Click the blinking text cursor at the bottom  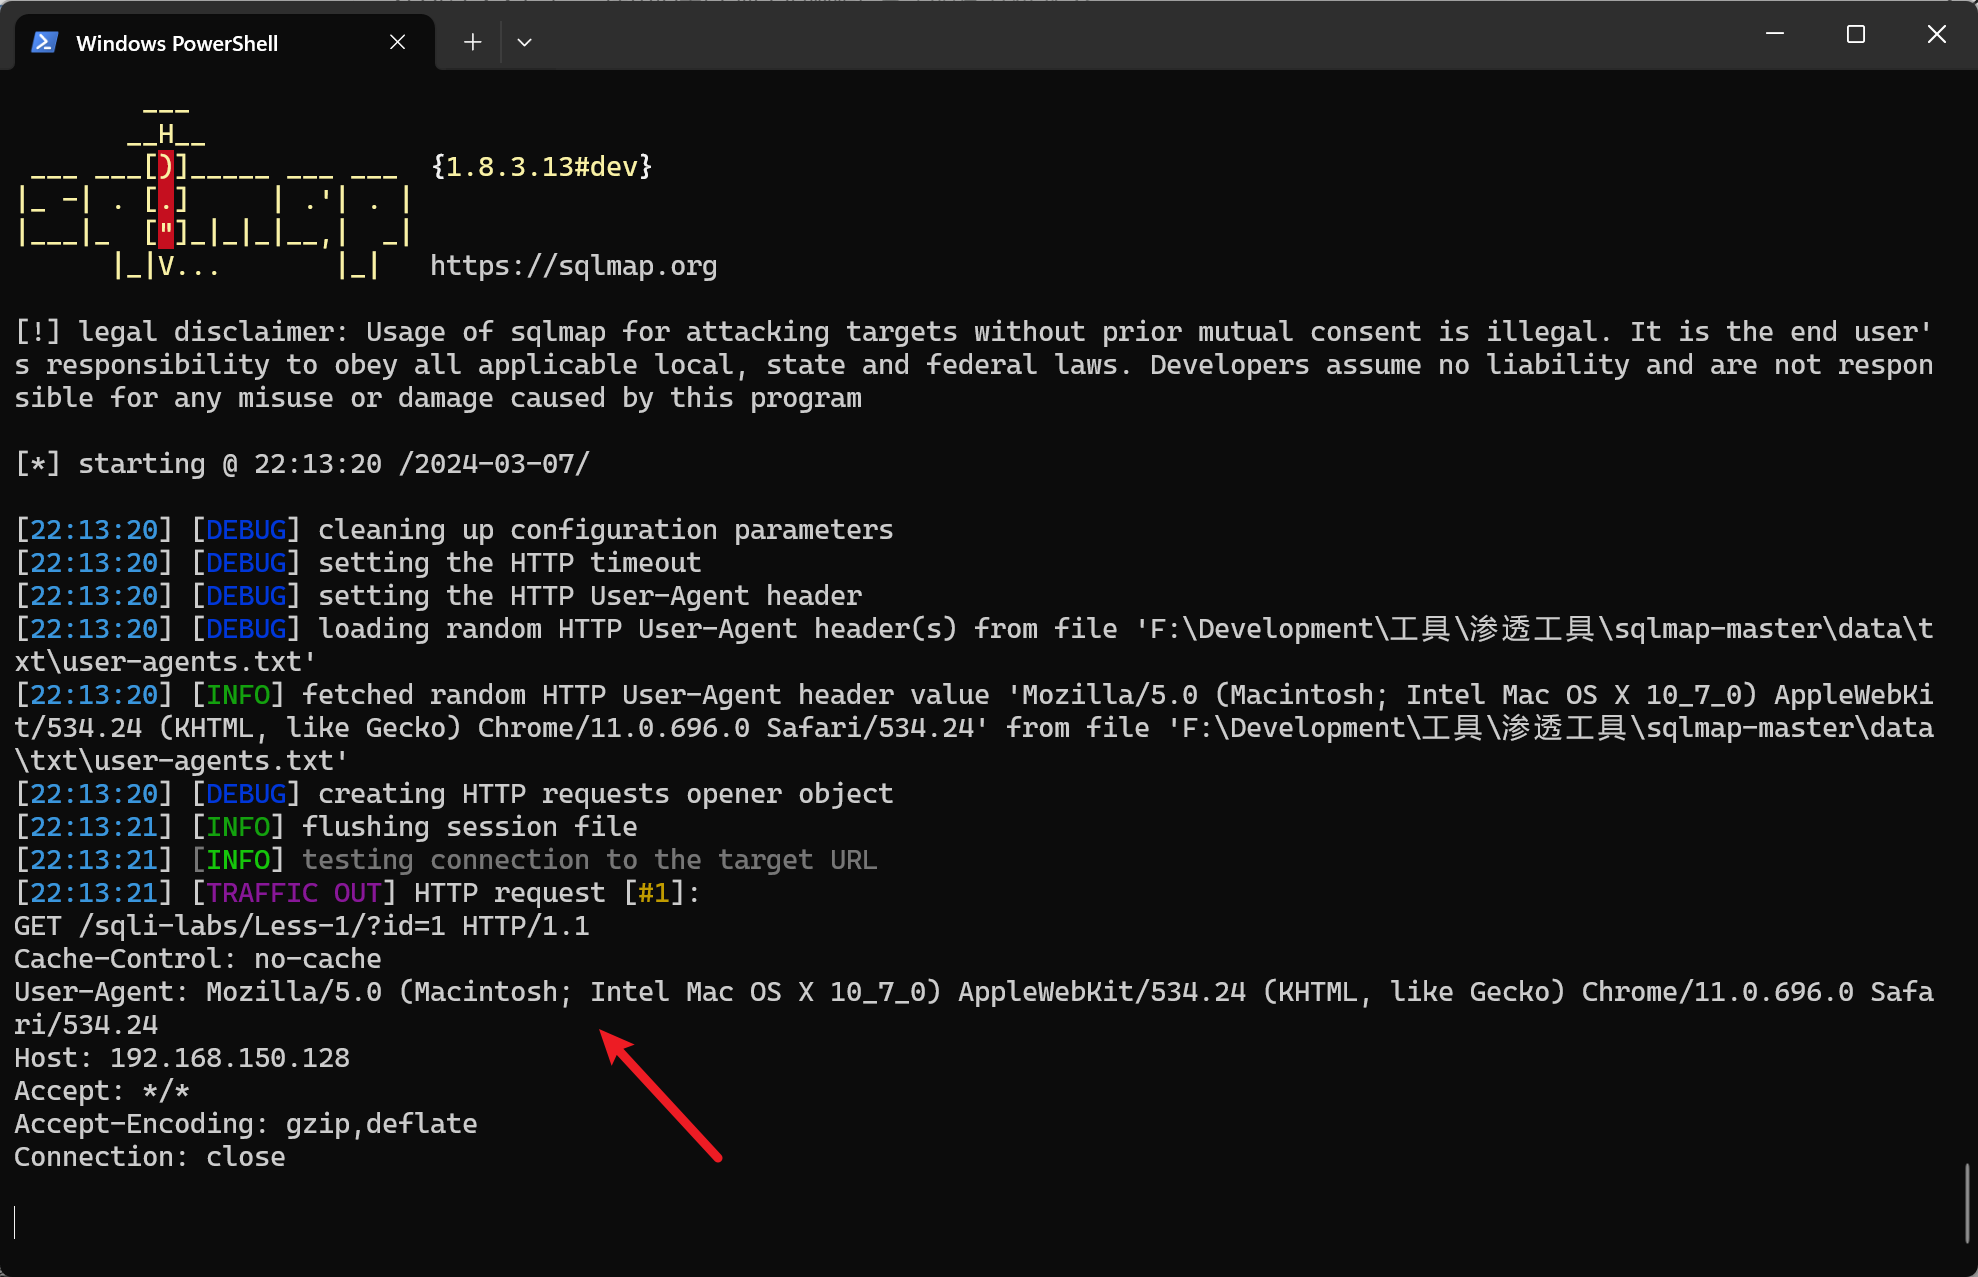point(15,1222)
